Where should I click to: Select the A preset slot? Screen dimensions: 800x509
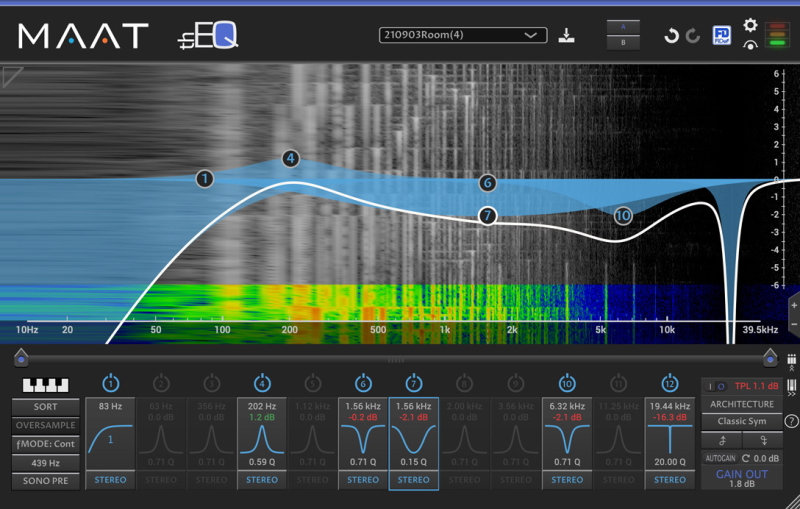click(624, 27)
